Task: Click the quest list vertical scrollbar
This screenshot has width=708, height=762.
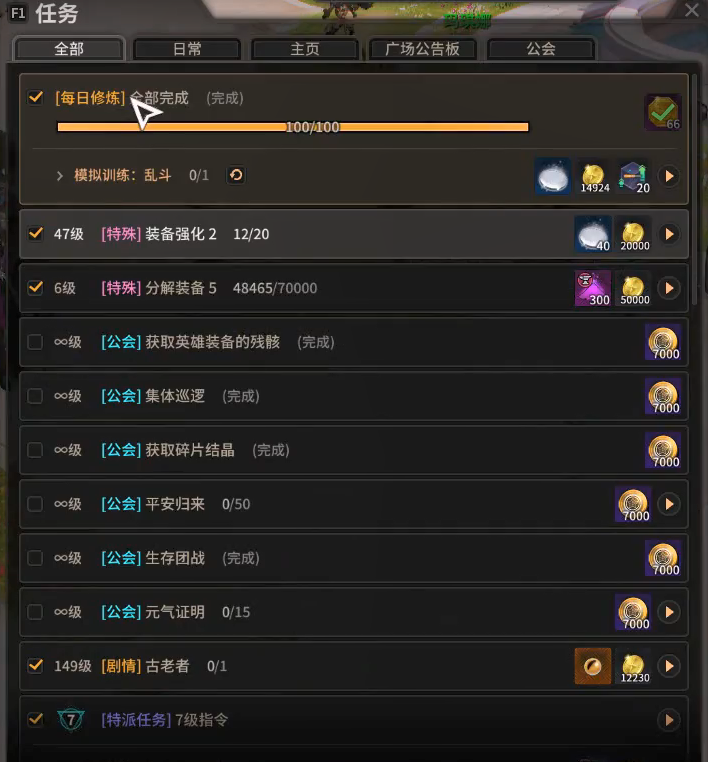Action: [x=695, y=190]
